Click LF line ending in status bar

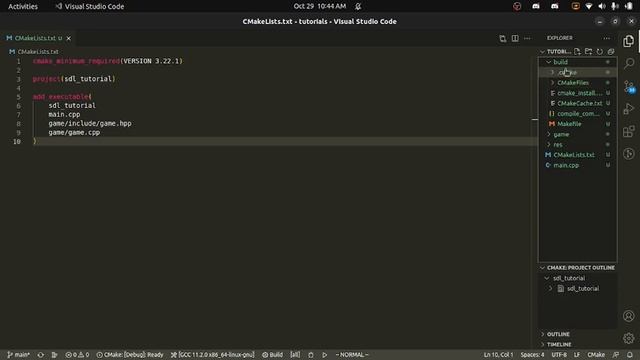[577, 355]
